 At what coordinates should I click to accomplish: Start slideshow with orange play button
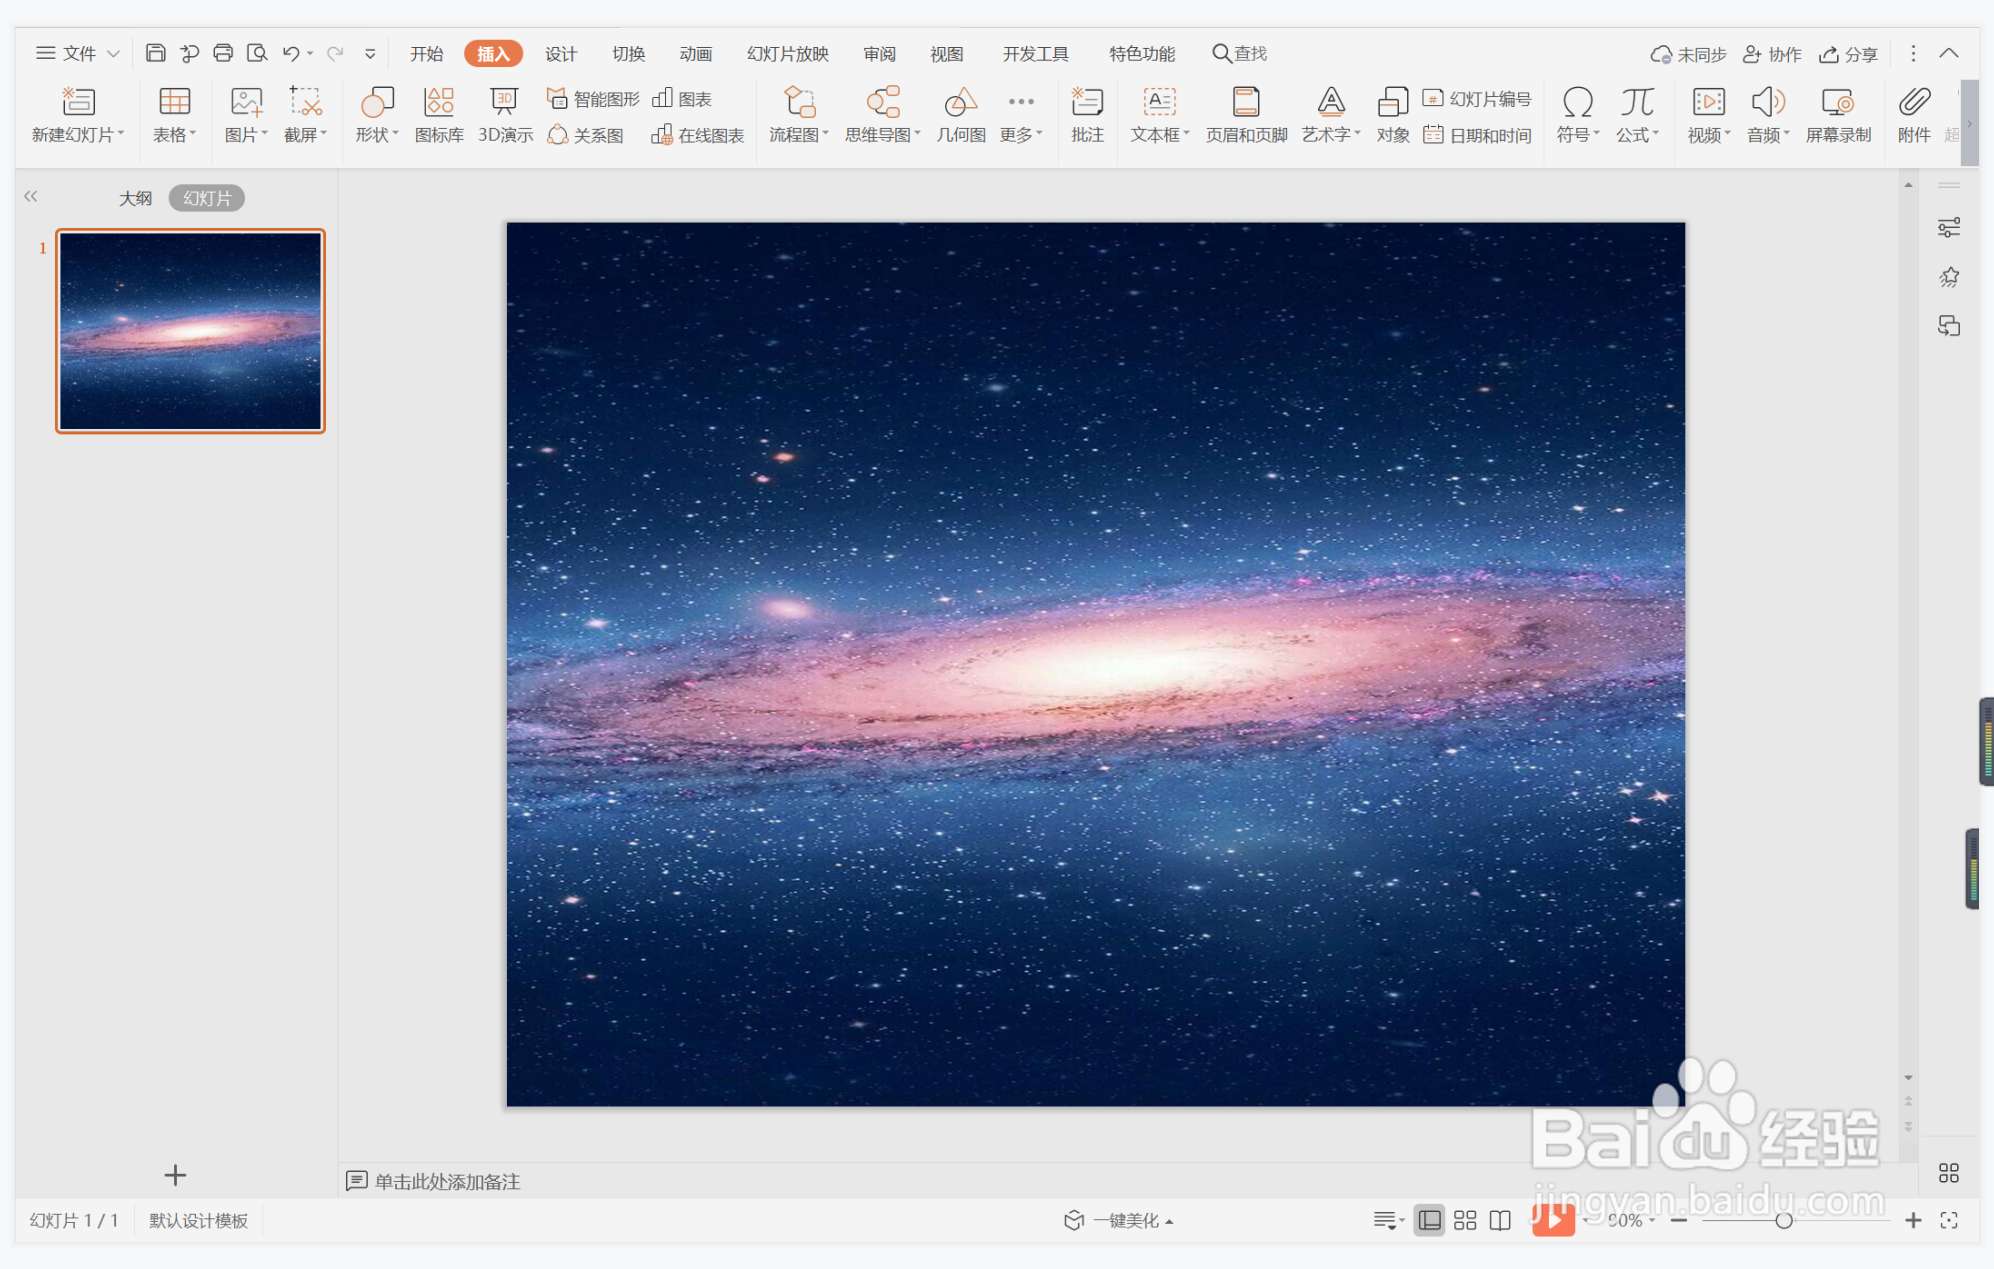tap(1553, 1219)
